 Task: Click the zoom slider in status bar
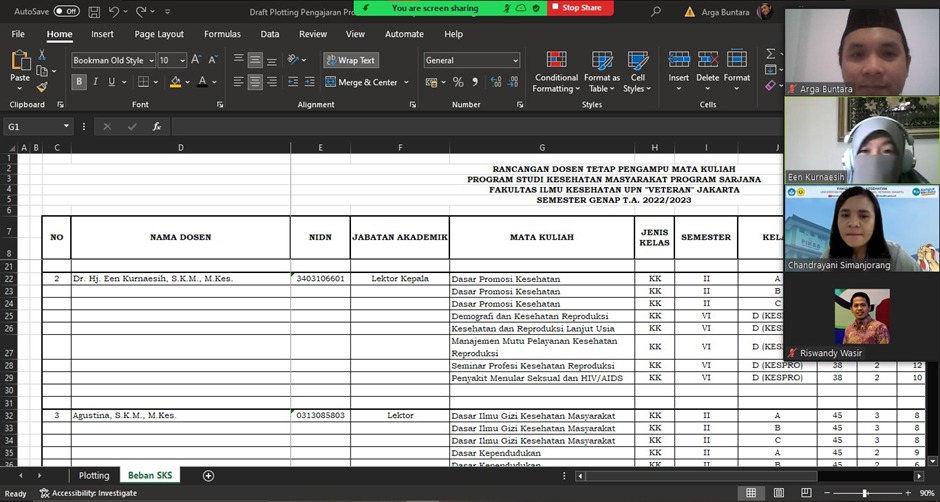pyautogui.click(x=864, y=493)
